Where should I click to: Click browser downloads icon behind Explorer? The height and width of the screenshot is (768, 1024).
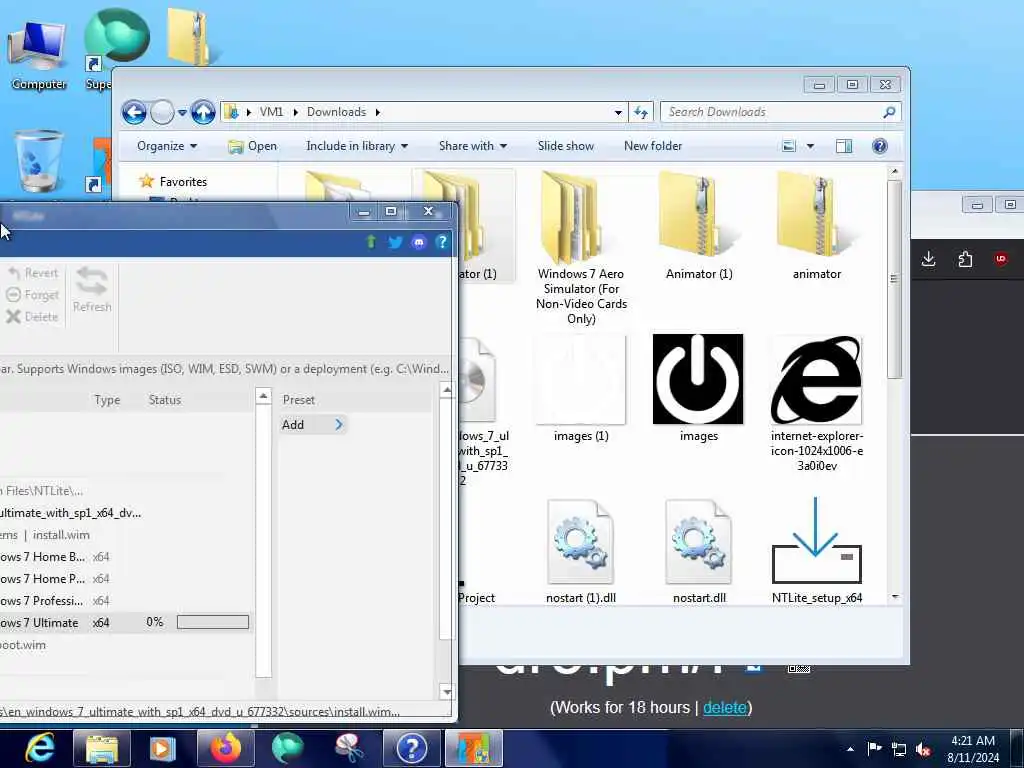[x=928, y=260]
